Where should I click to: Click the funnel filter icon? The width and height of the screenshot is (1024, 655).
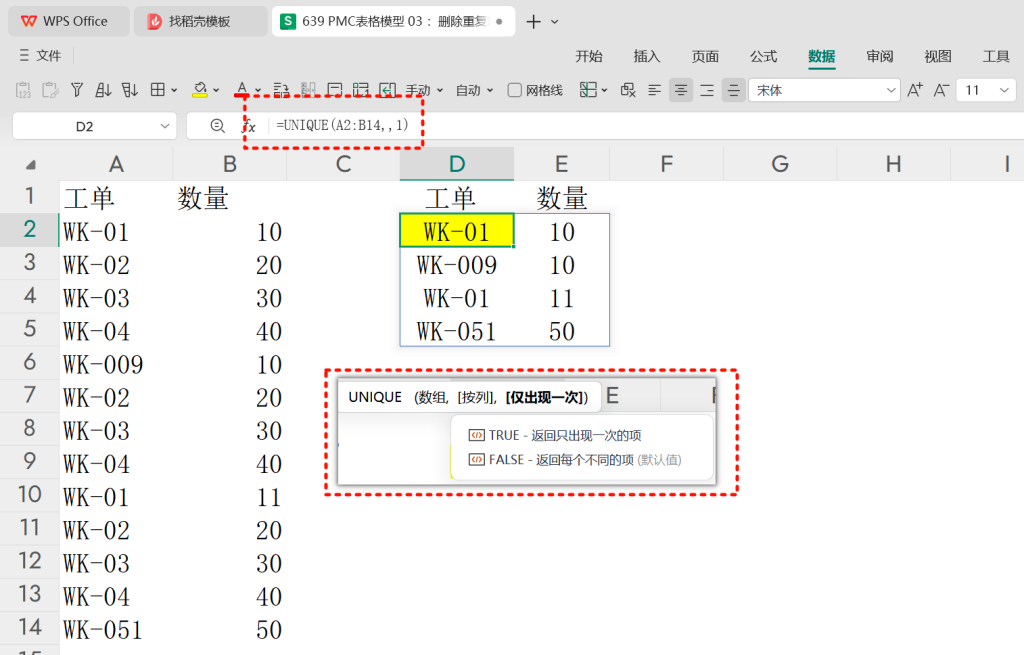click(77, 90)
